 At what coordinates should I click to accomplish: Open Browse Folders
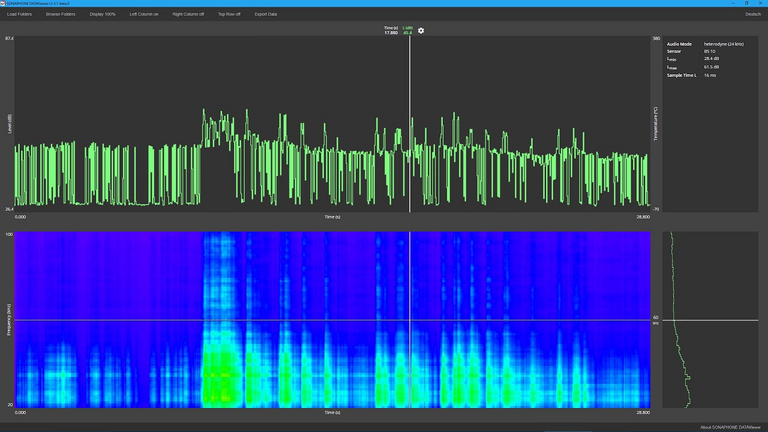pos(60,14)
